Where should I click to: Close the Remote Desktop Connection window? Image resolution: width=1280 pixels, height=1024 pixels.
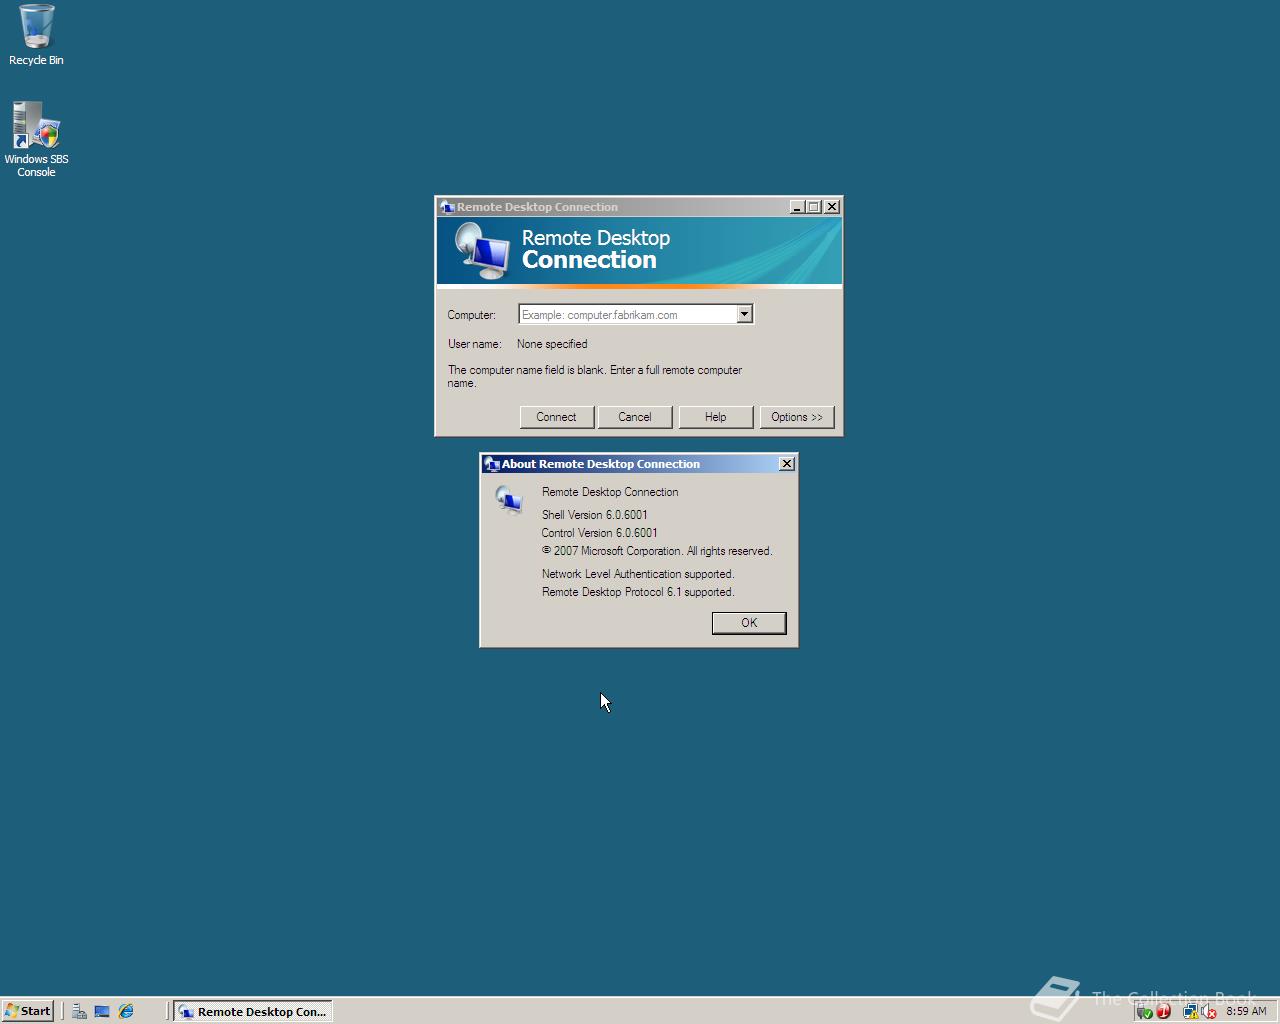(x=831, y=207)
